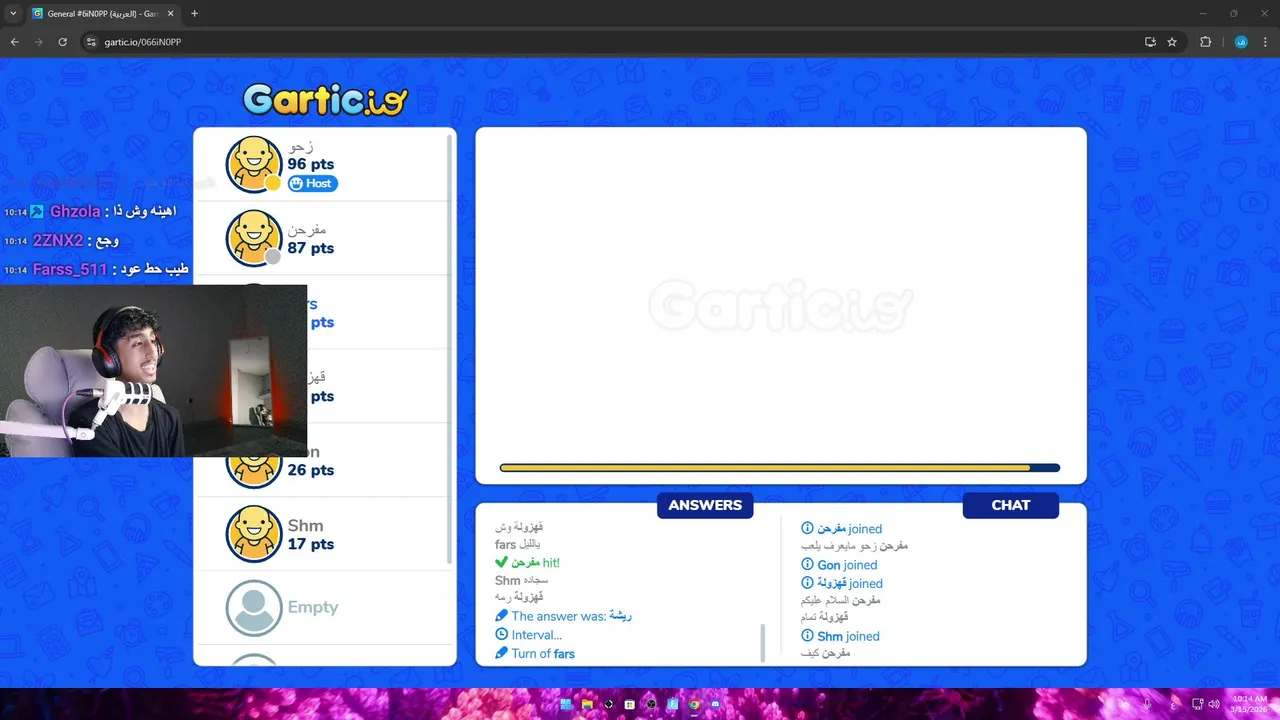This screenshot has width=1280, height=720.
Task: Show hidden system tray icons
Action: tap(1125, 704)
